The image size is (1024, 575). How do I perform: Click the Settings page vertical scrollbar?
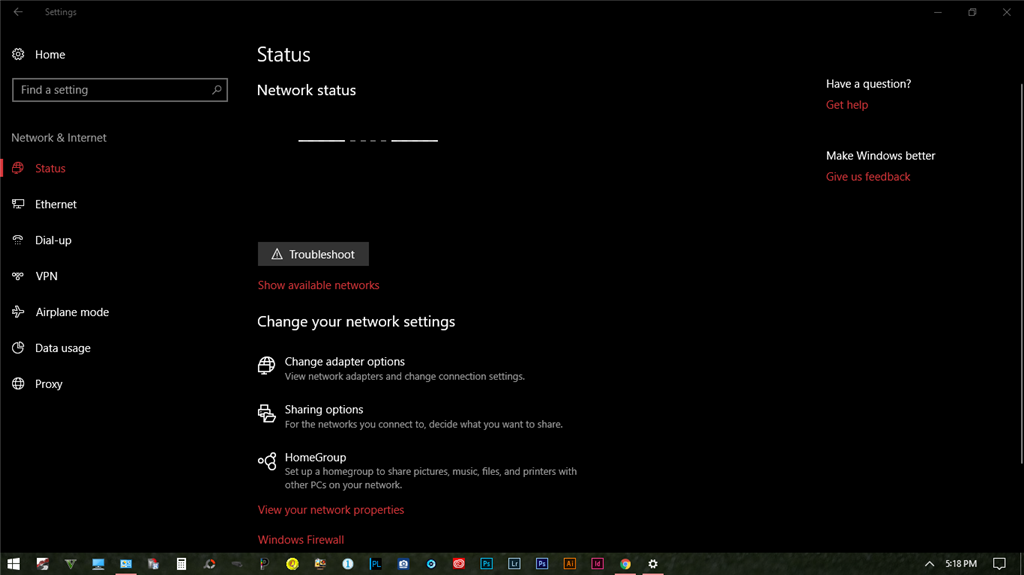coord(1021,274)
